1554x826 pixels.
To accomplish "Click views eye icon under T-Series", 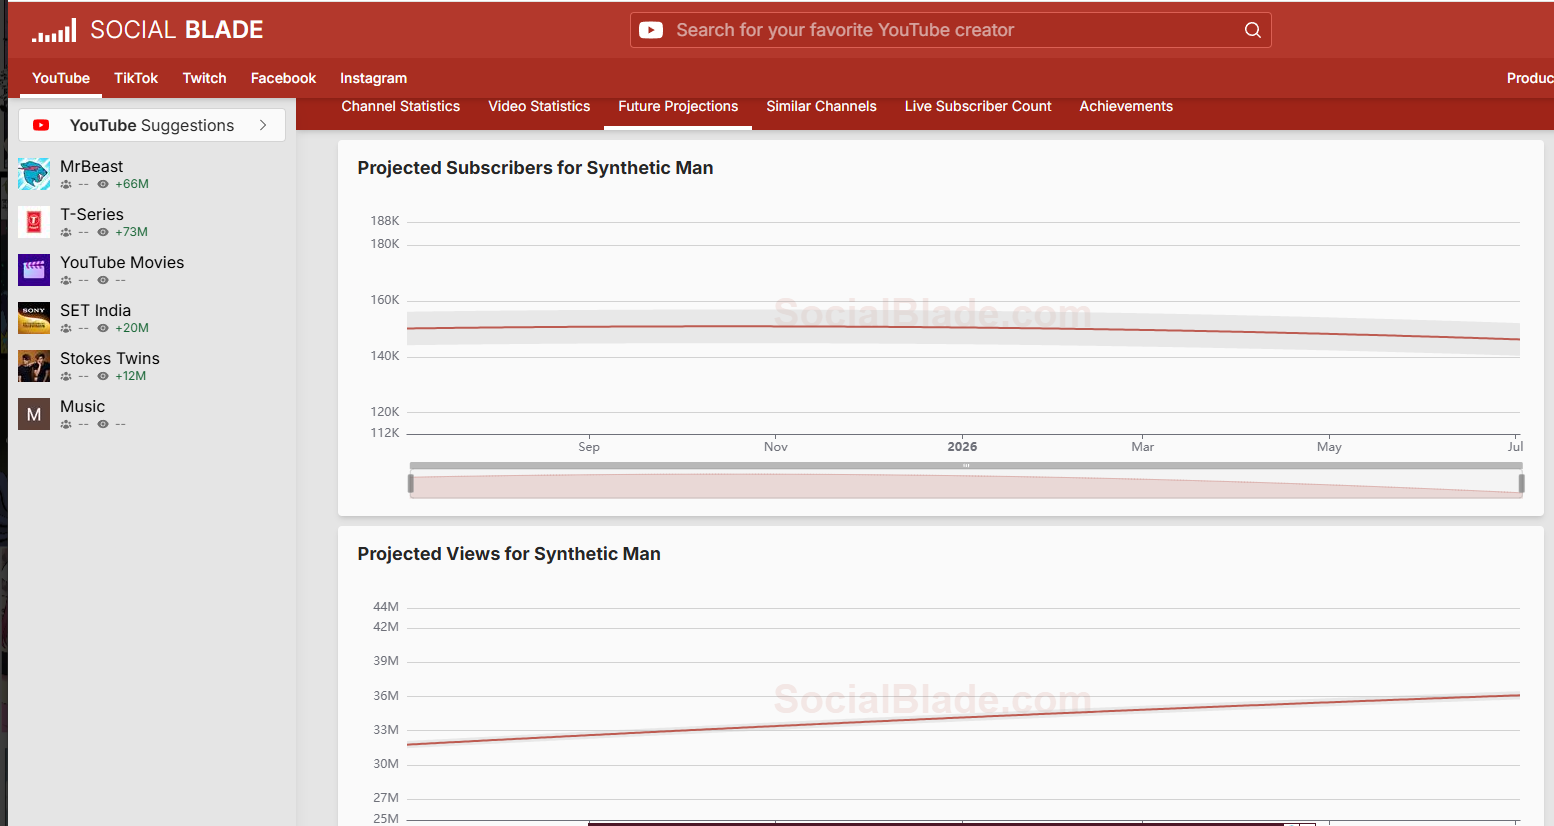I will (x=103, y=232).
